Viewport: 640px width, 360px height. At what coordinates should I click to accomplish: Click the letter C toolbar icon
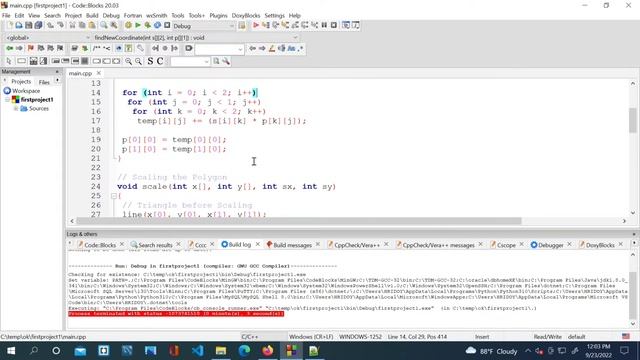click(160, 61)
